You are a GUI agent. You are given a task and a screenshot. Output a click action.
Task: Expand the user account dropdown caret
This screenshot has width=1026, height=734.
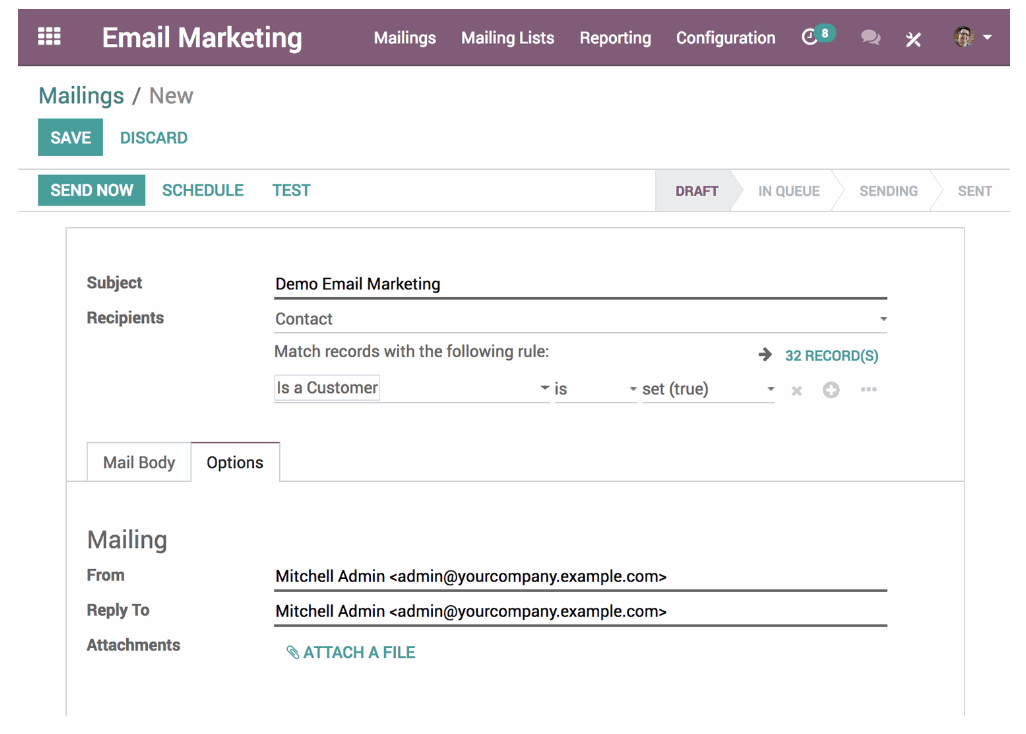[987, 37]
